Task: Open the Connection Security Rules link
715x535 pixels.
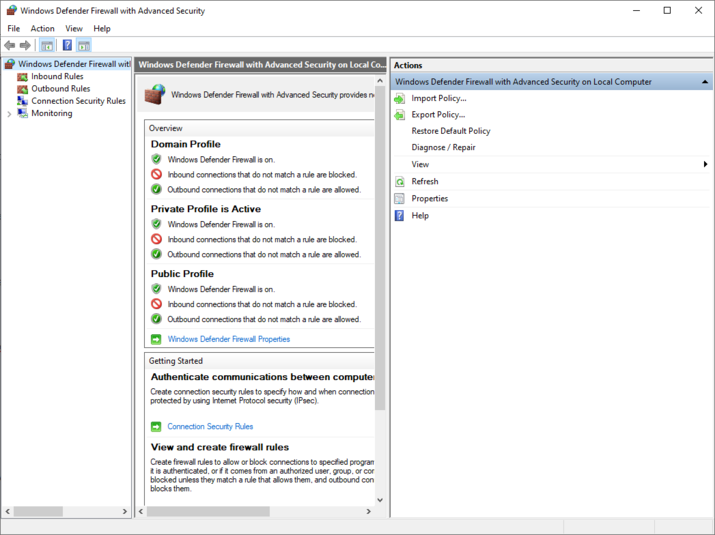Action: [210, 426]
